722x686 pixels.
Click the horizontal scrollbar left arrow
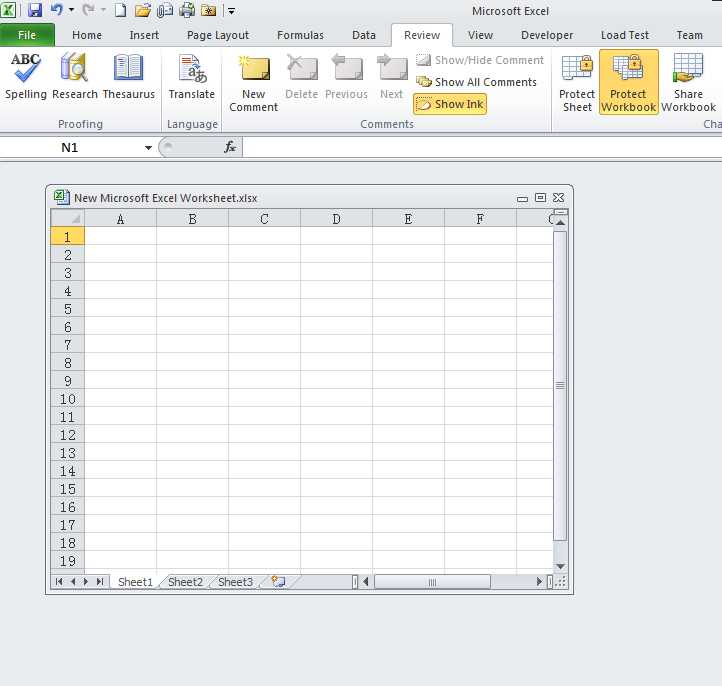click(x=366, y=581)
